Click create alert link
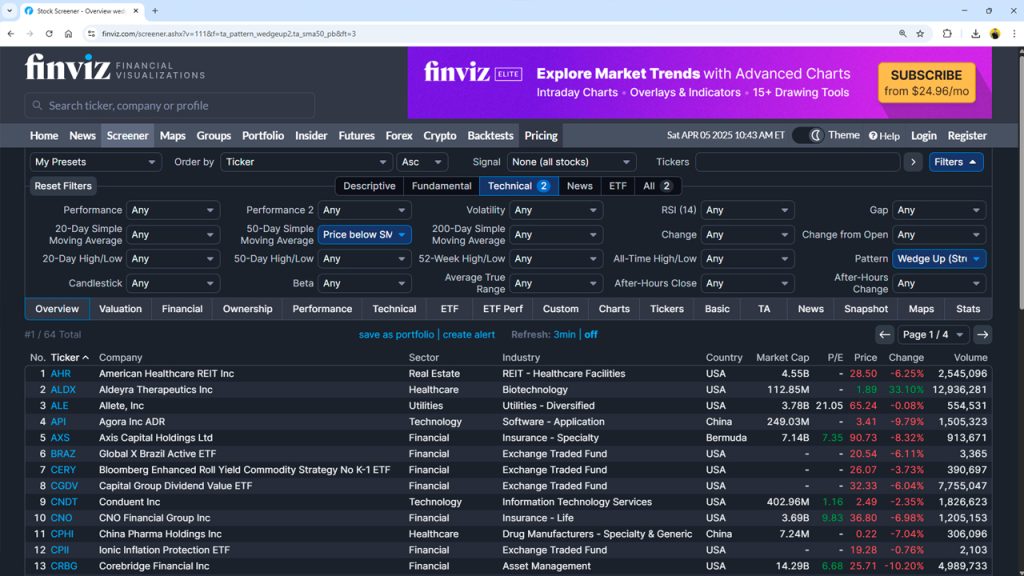1024x576 pixels. pos(468,334)
